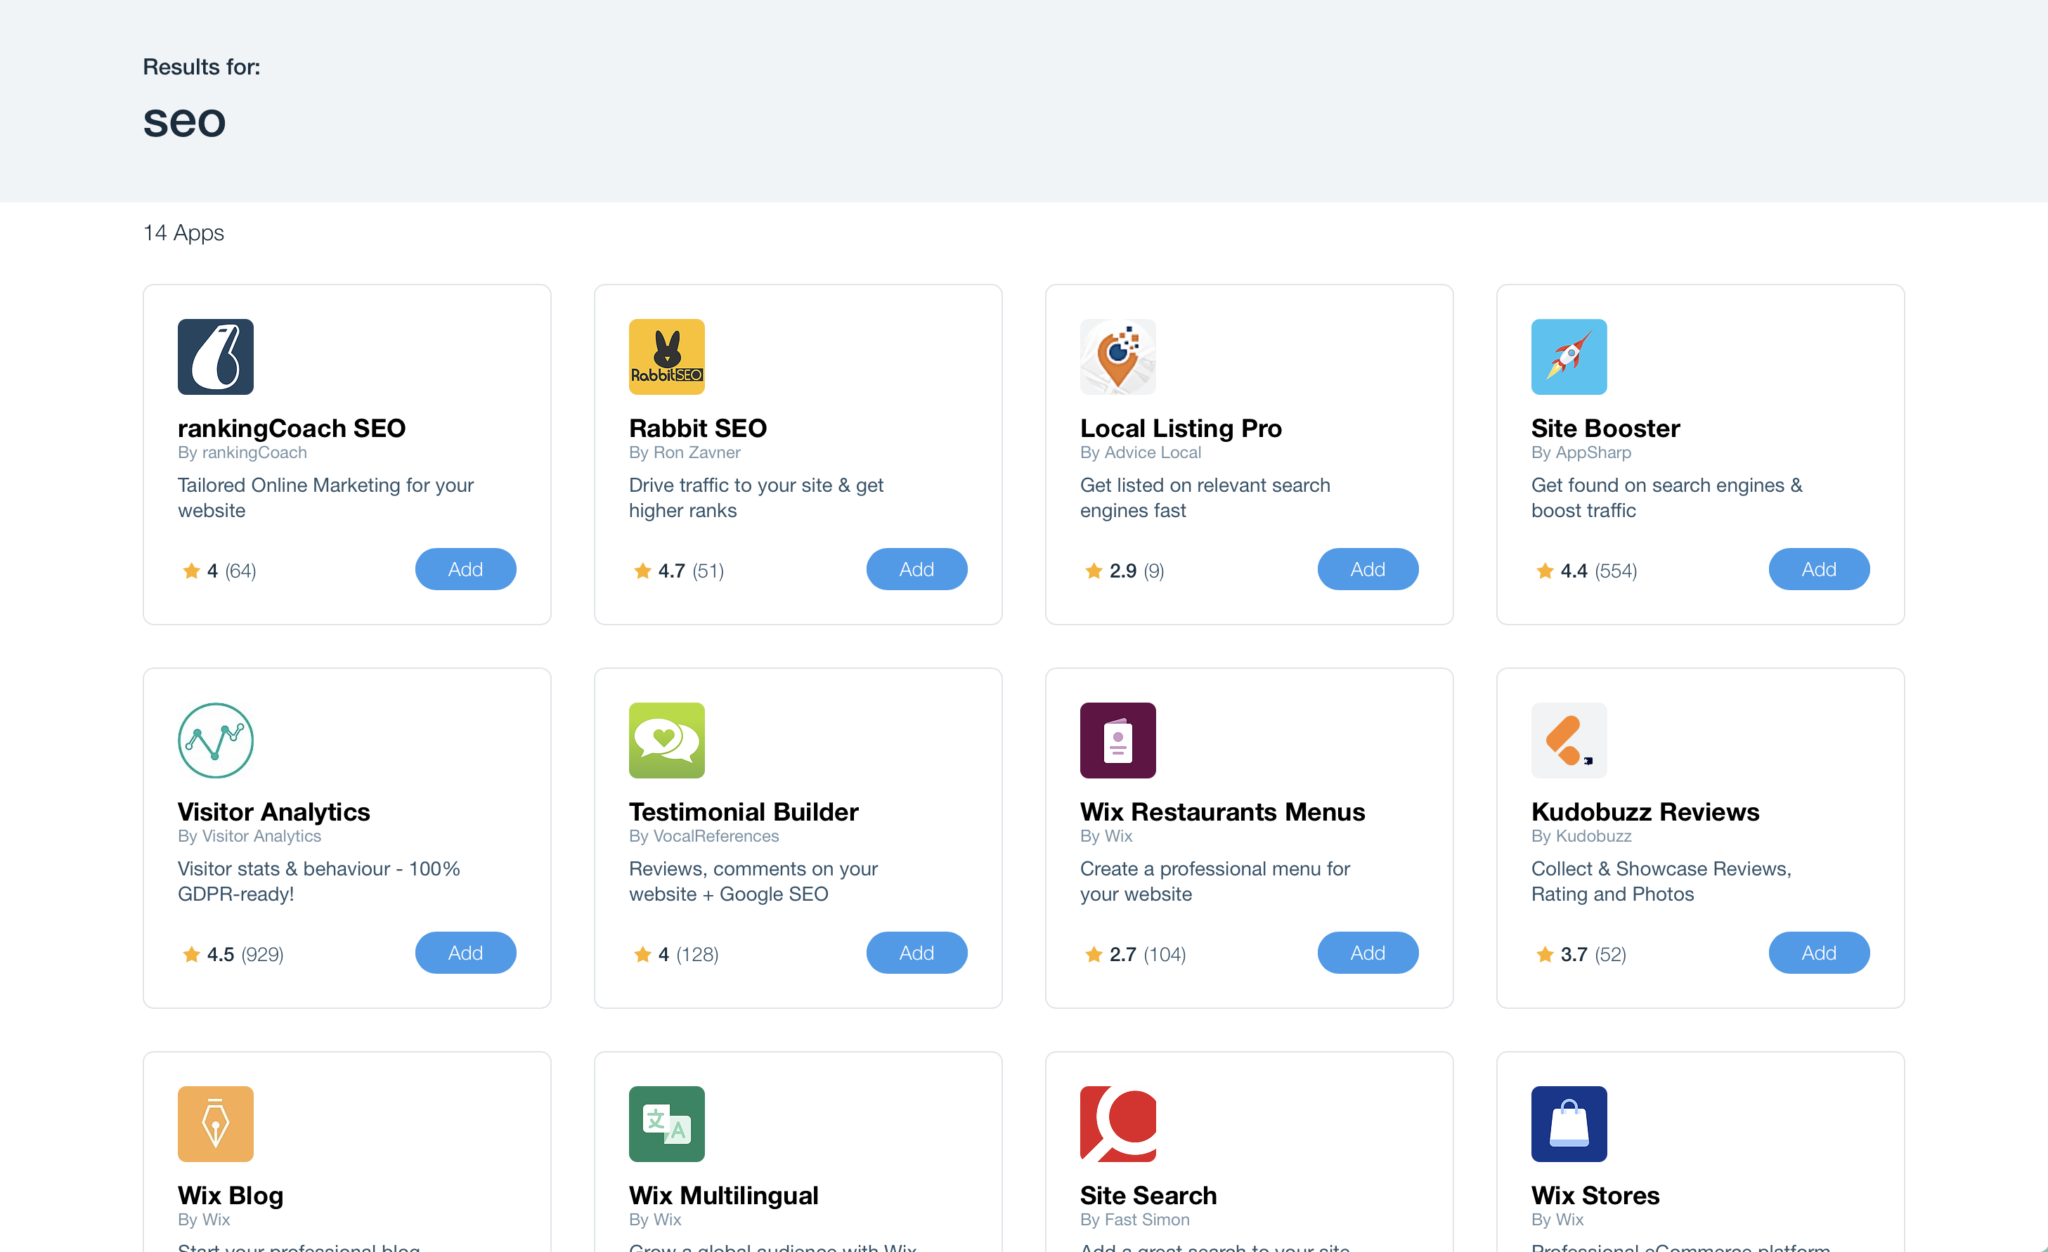Screen dimensions: 2048x1252
Task: Open the Testimonial Builder title
Action: (743, 812)
